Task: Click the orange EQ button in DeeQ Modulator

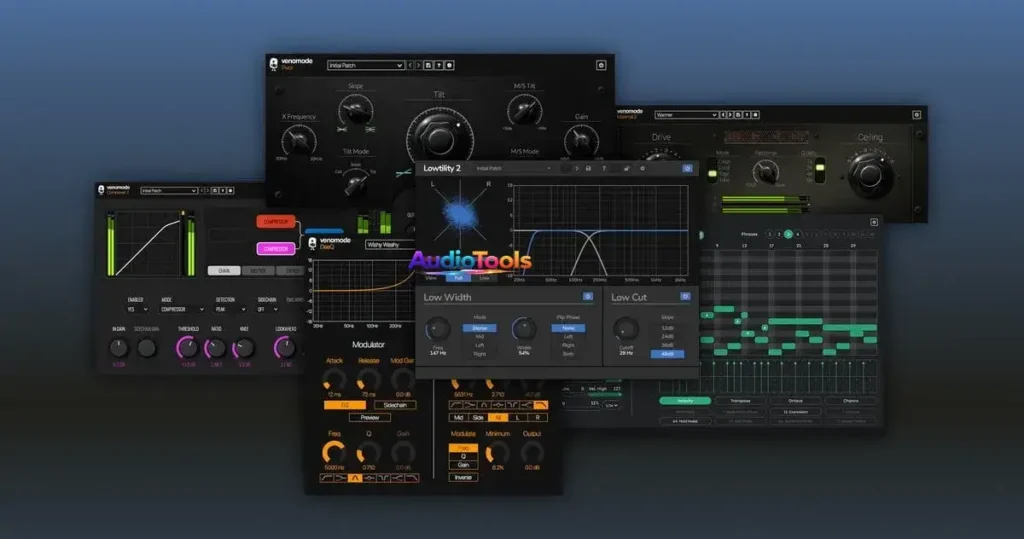Action: (345, 405)
